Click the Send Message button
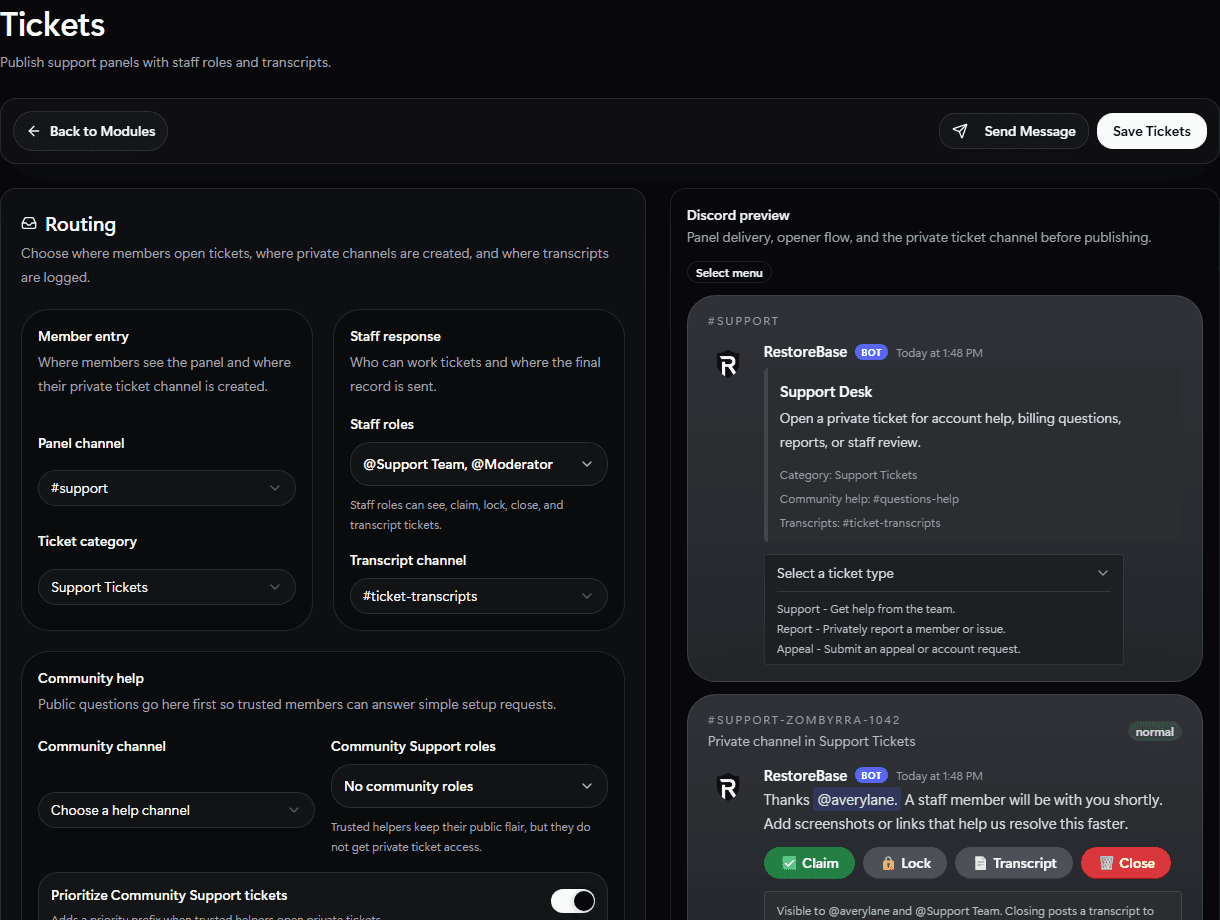The width and height of the screenshot is (1220, 920). click(1013, 131)
